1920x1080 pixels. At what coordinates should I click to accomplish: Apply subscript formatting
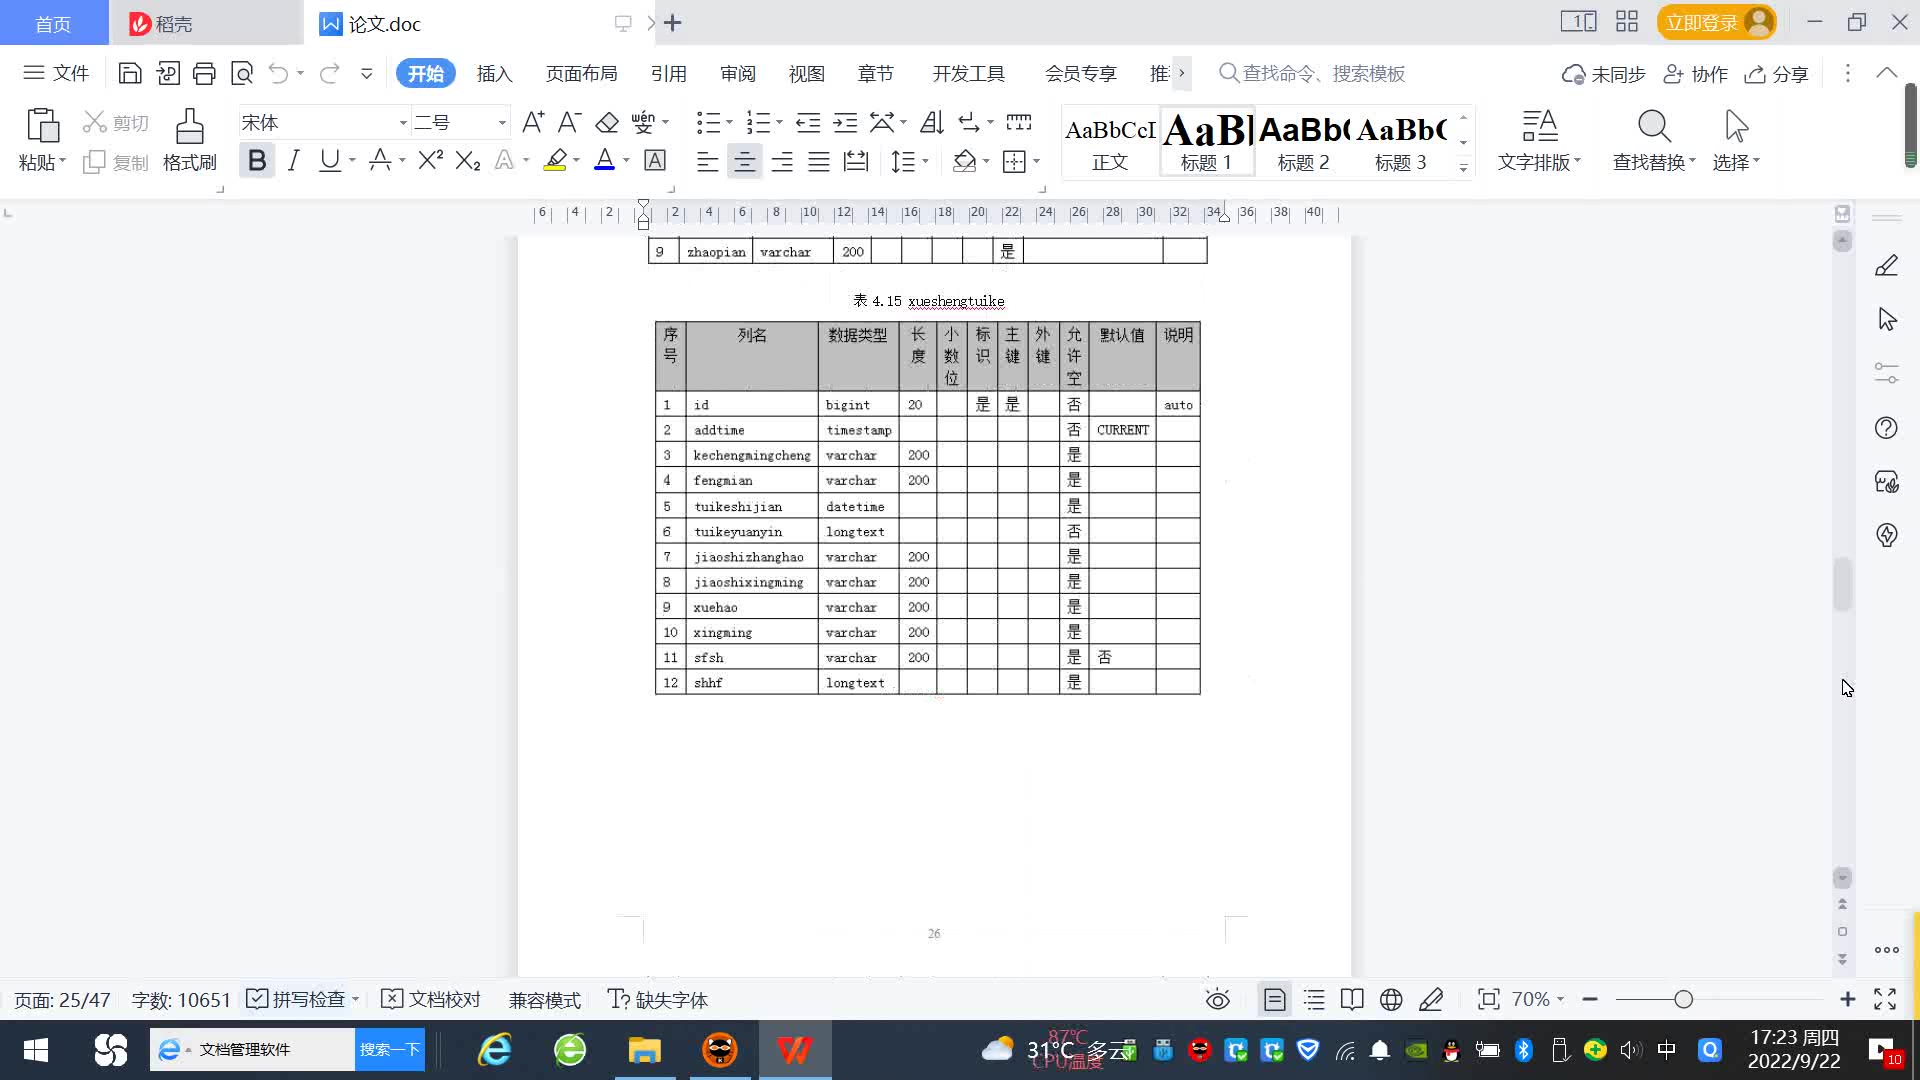click(468, 160)
